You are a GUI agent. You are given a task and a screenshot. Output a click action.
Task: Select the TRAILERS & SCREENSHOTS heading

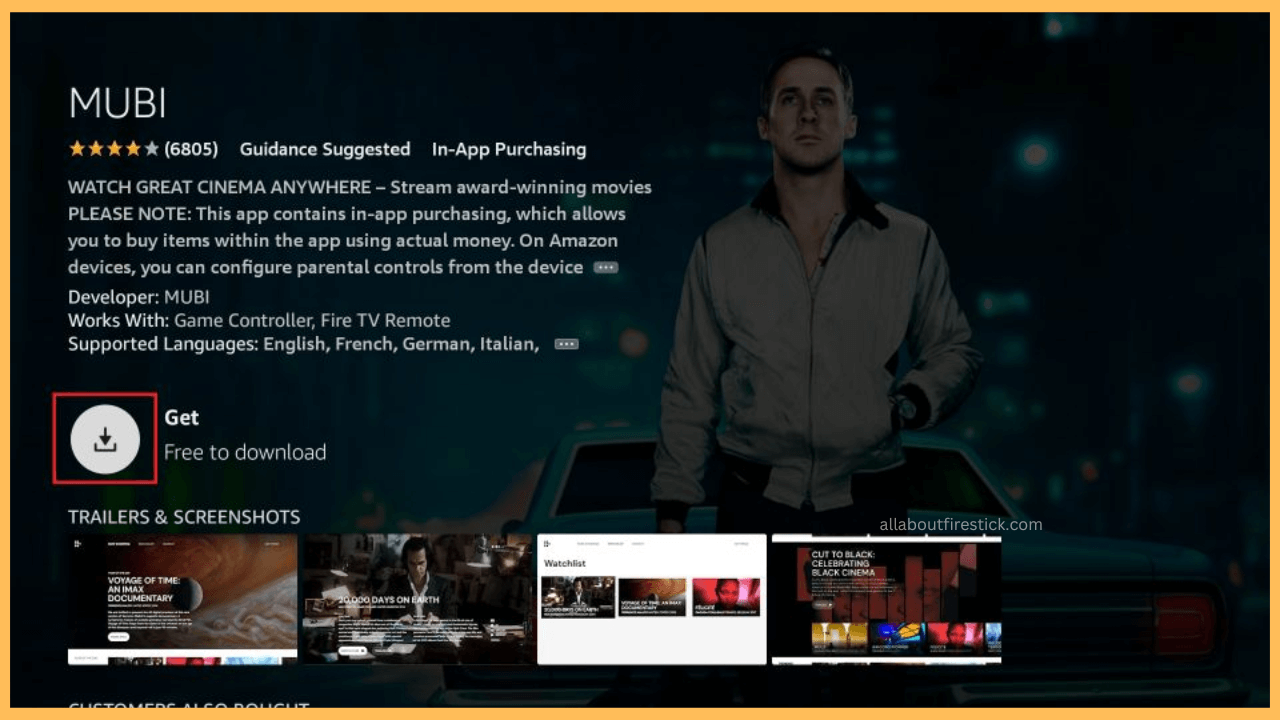tap(184, 517)
